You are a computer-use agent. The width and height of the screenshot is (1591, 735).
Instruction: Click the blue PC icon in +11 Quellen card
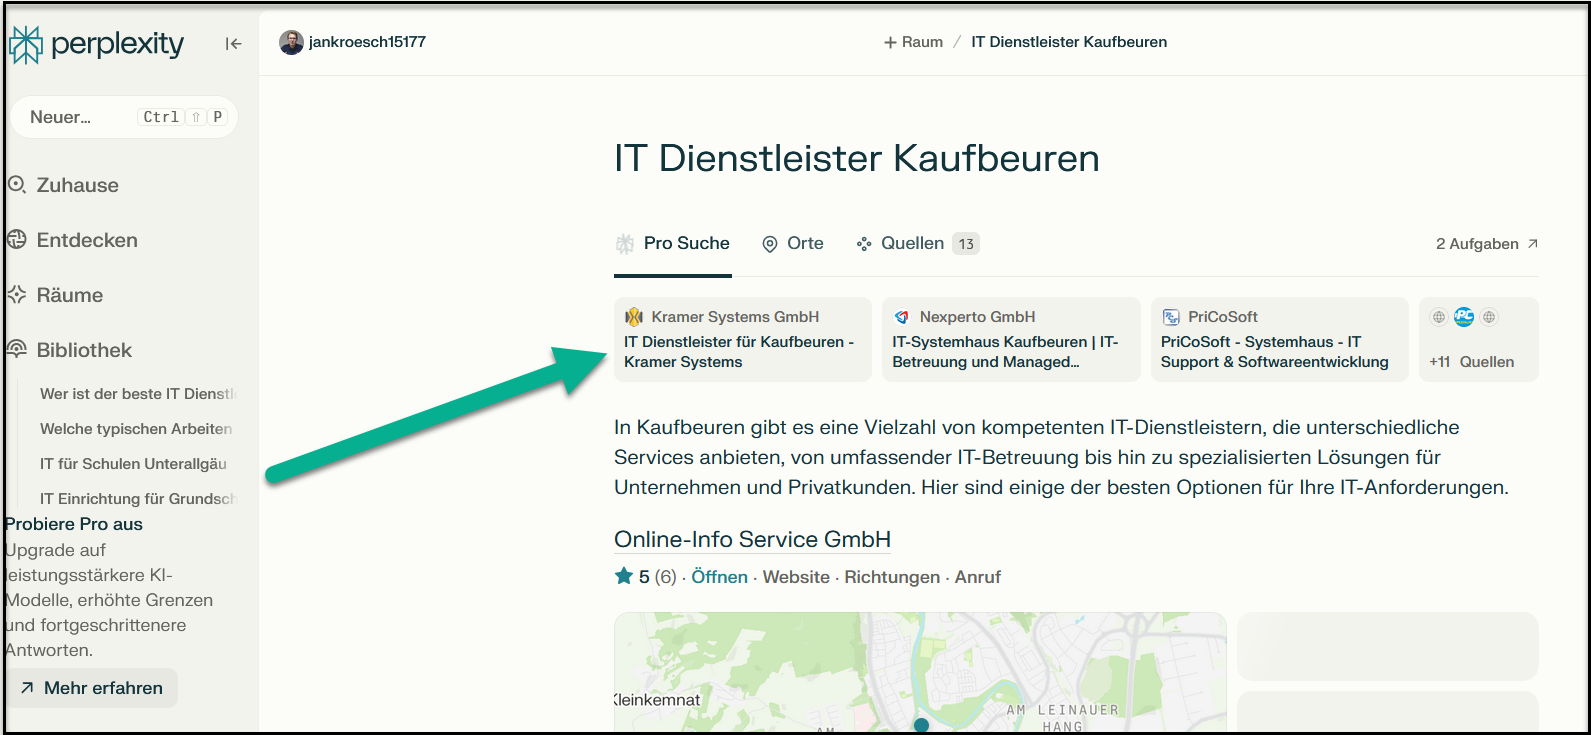tap(1464, 317)
